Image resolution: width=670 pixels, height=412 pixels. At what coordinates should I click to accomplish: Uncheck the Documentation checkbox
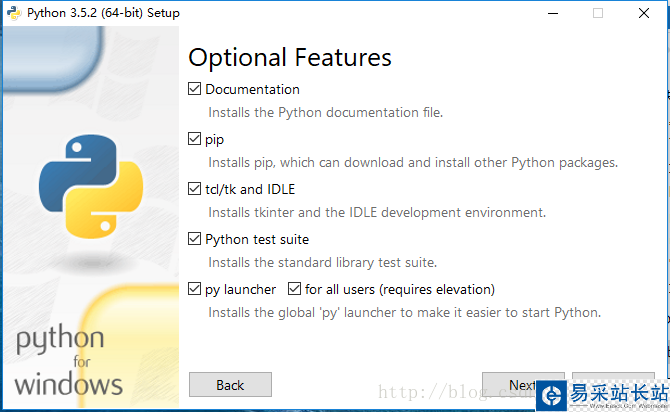(195, 89)
